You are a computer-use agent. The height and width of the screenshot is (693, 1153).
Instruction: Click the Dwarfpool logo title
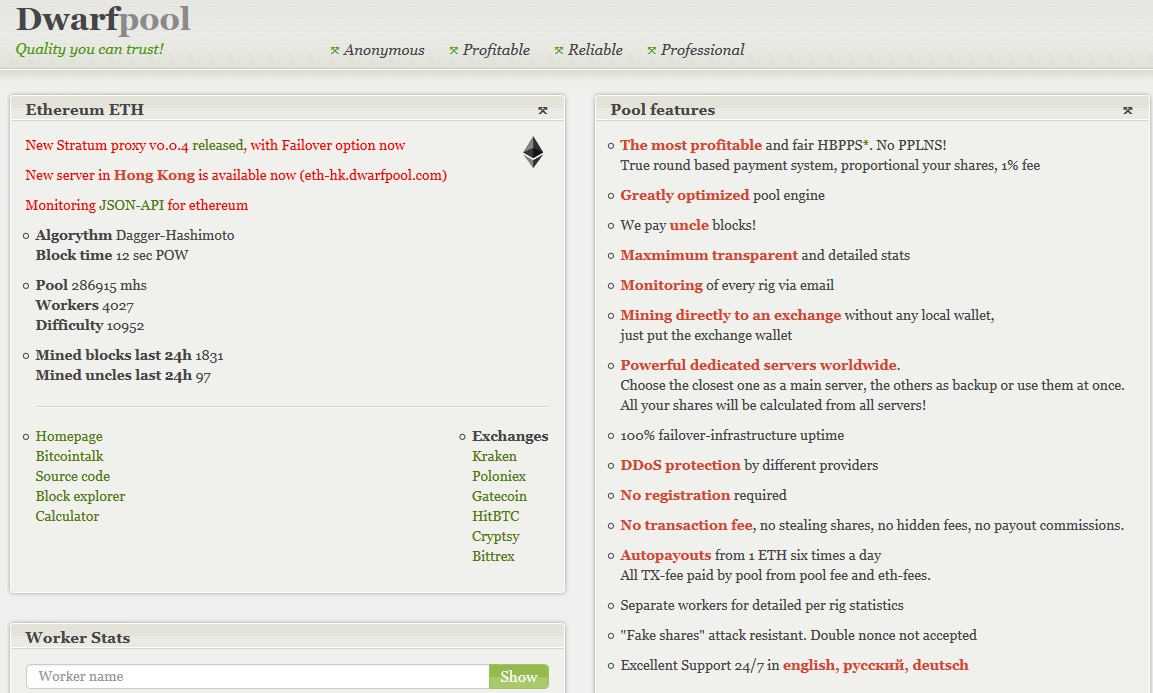pyautogui.click(x=104, y=19)
